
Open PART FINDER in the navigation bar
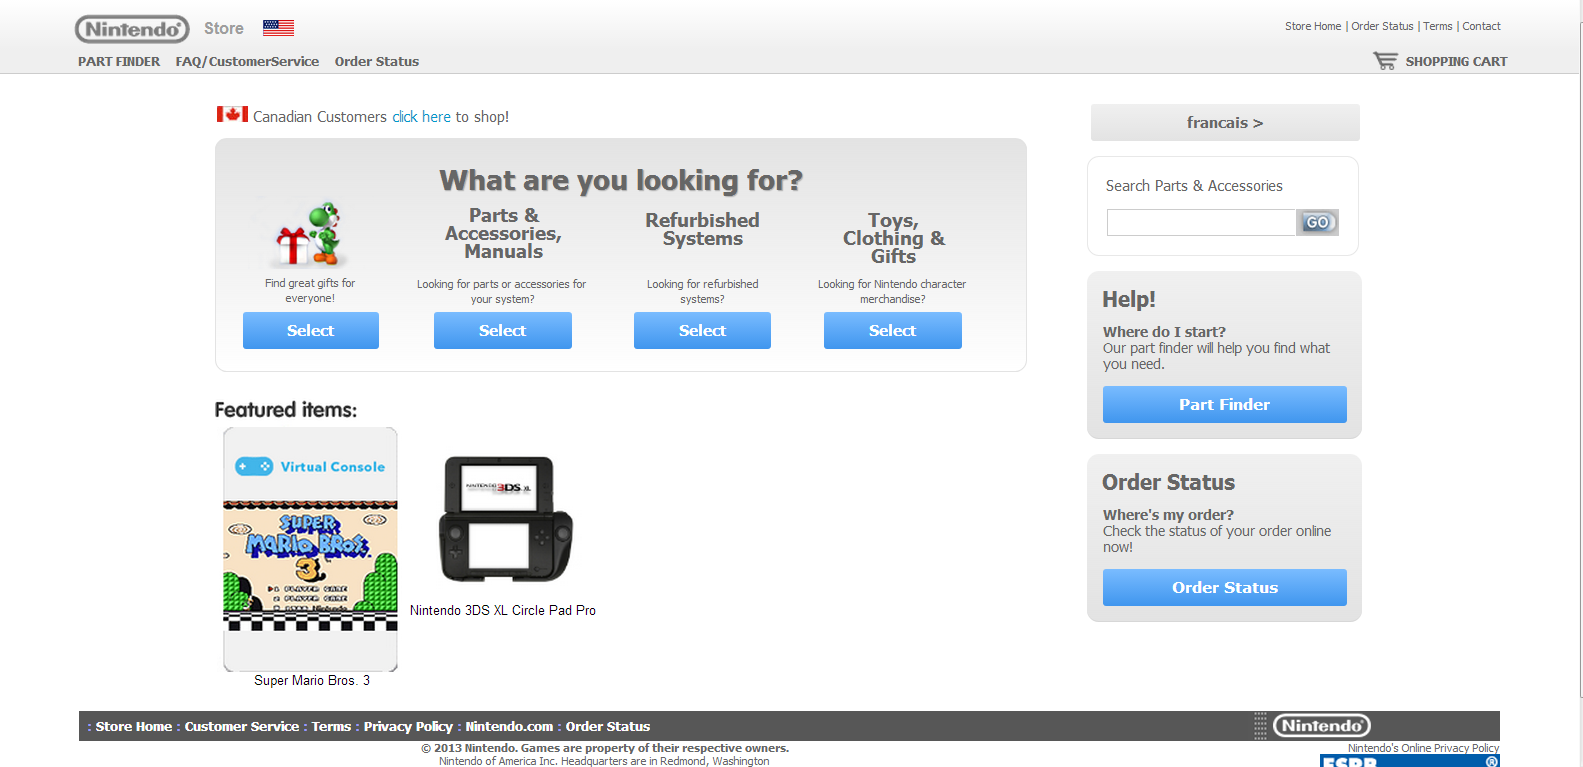click(119, 62)
